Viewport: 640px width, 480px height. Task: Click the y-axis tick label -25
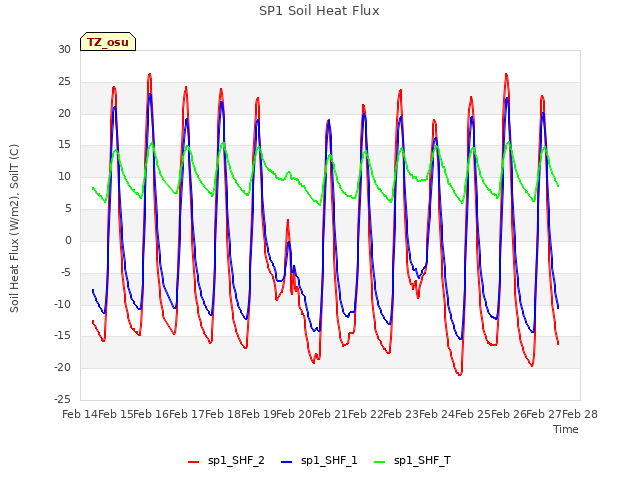click(62, 399)
